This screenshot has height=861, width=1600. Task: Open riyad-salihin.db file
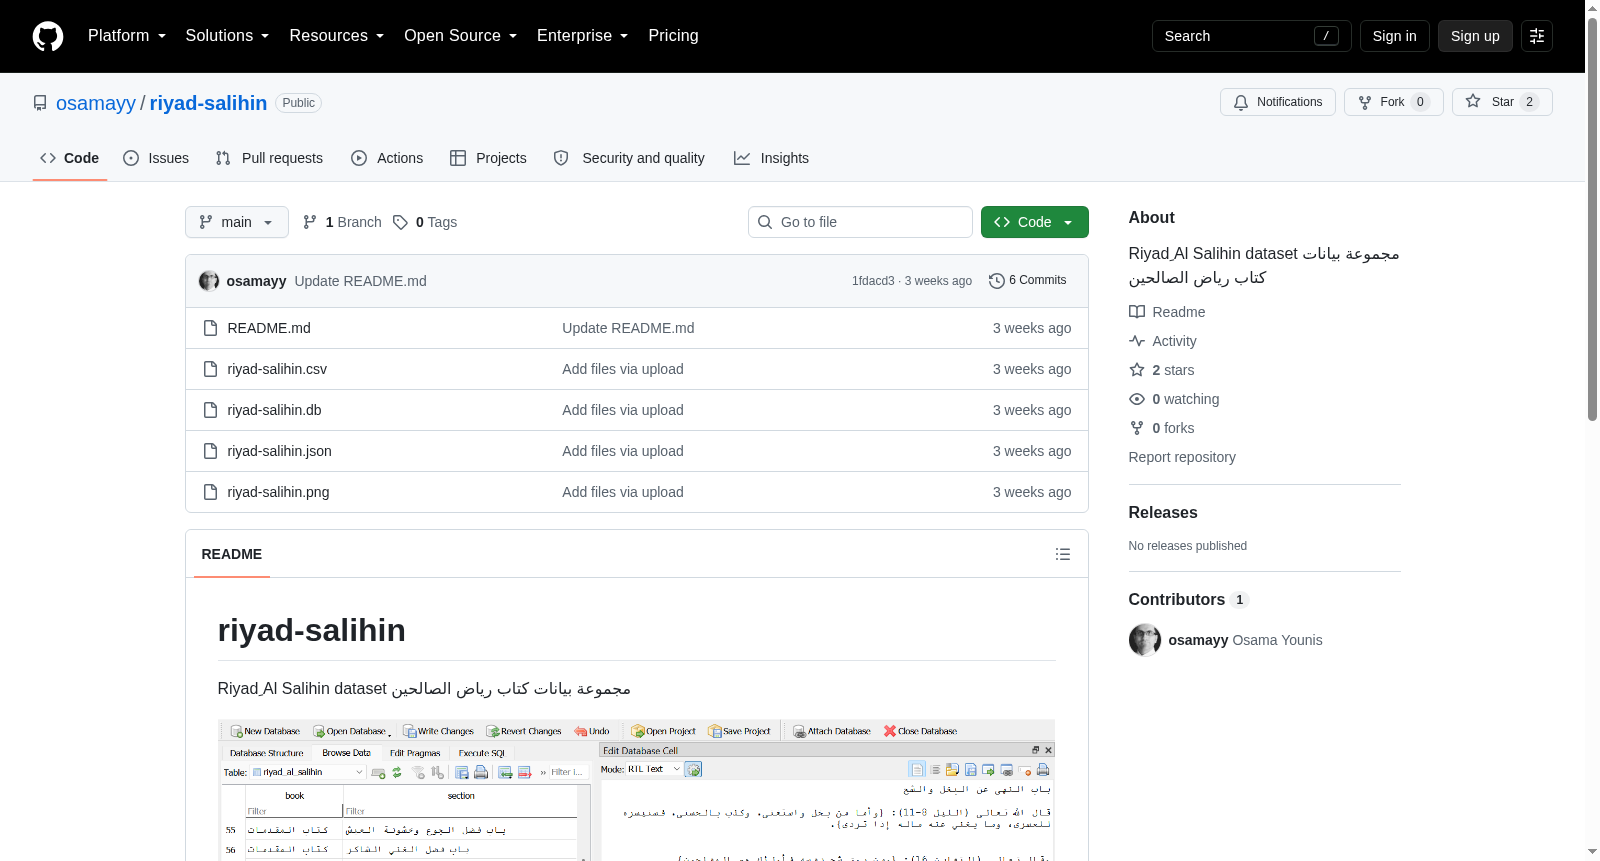(x=274, y=410)
